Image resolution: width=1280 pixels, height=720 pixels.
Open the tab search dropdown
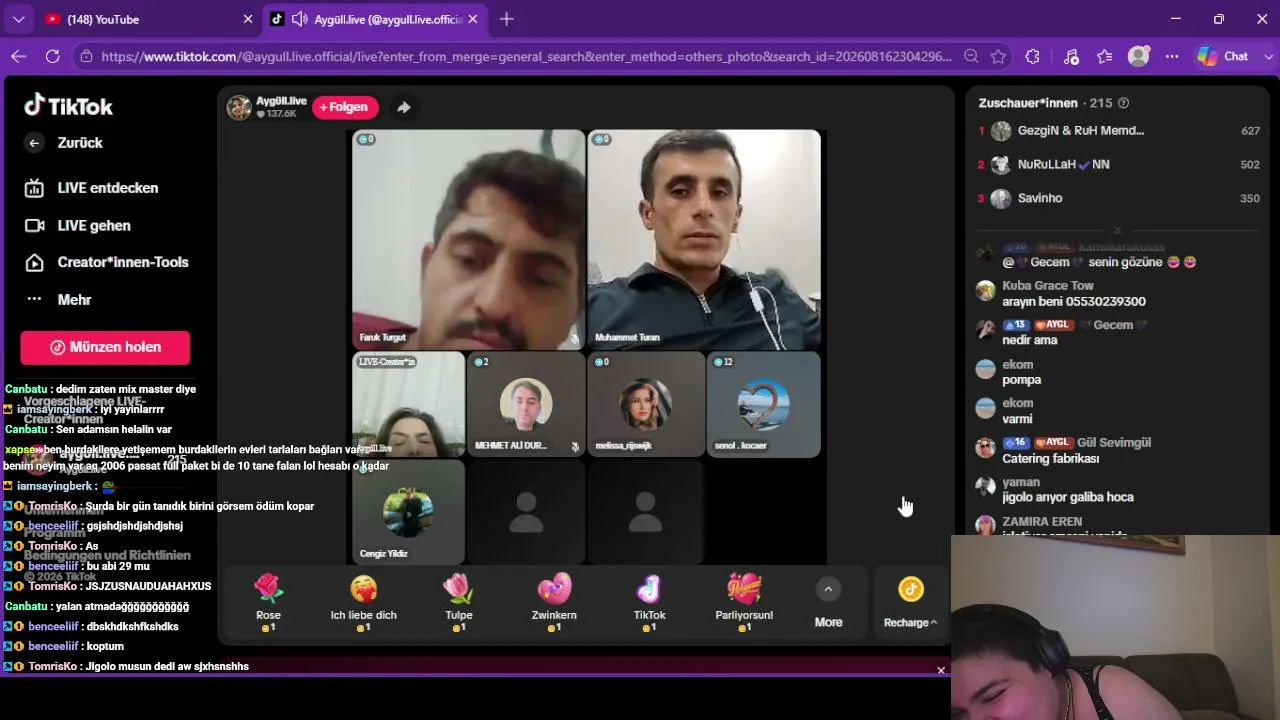[x=18, y=19]
